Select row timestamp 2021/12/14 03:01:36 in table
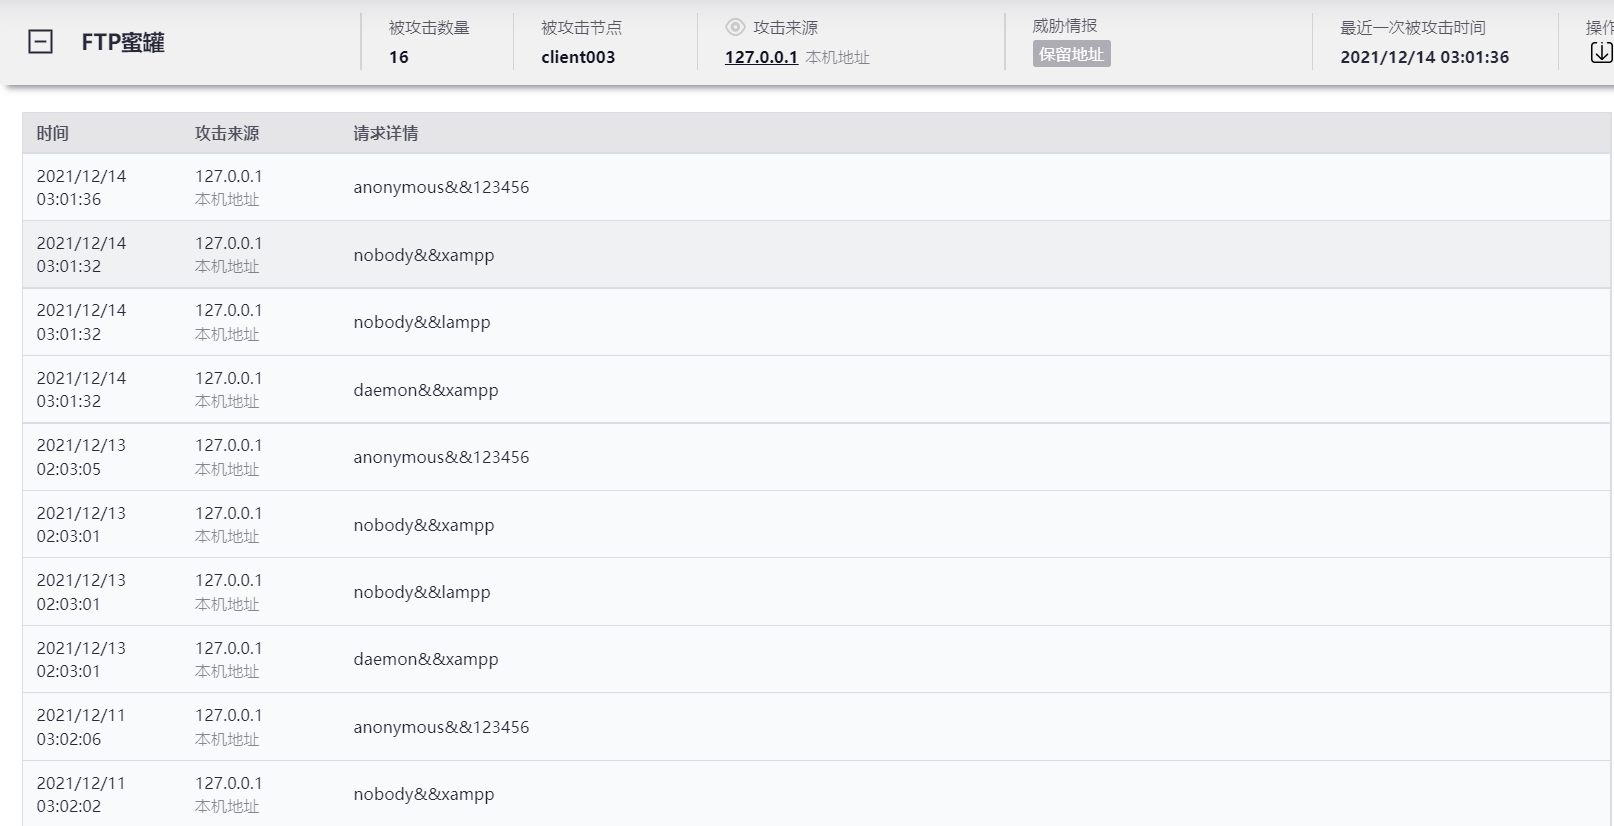 tap(82, 187)
